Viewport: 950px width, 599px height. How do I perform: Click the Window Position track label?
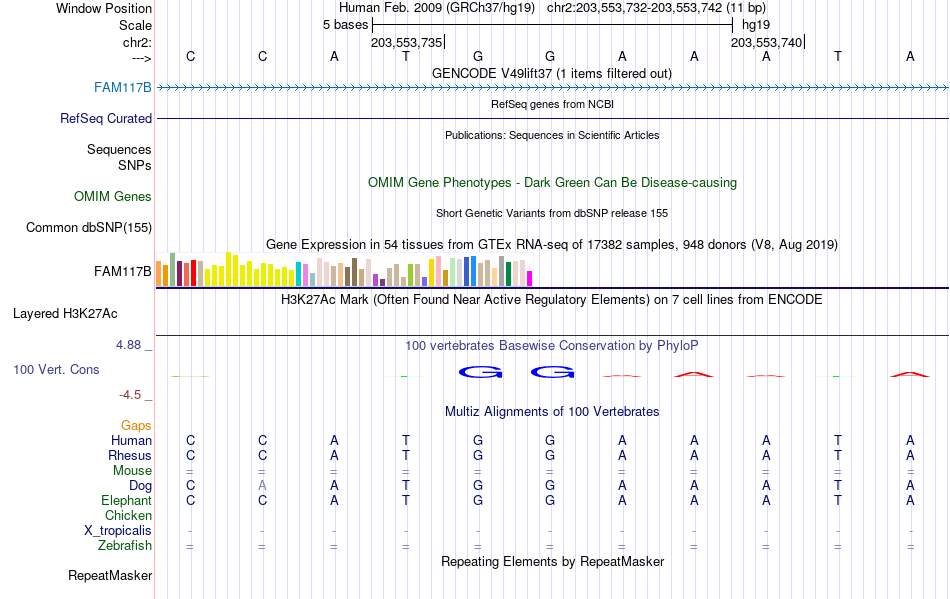point(104,8)
